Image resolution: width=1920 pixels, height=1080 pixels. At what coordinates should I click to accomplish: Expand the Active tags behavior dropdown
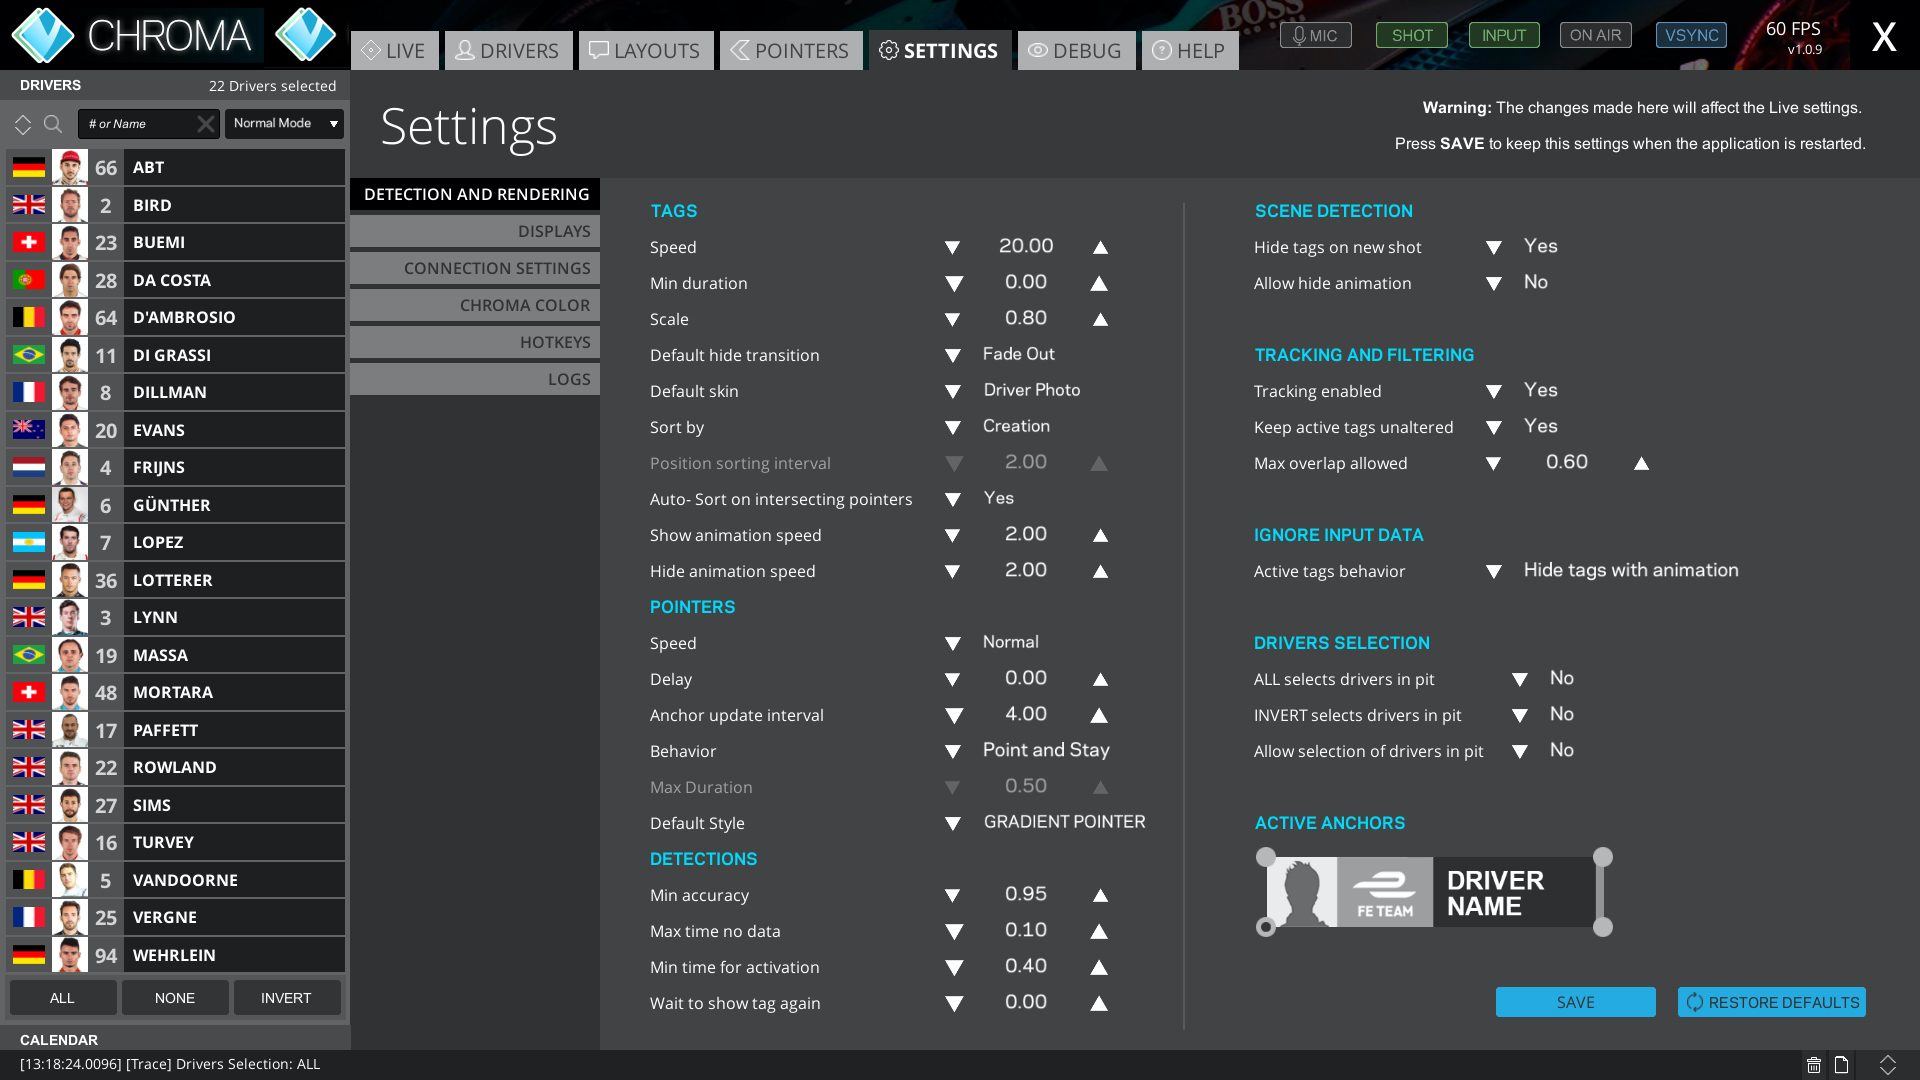point(1493,571)
